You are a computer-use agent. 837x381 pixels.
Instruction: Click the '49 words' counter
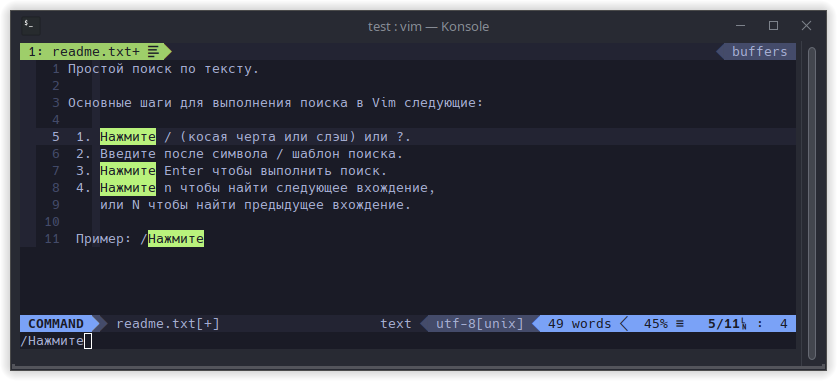pyautogui.click(x=579, y=324)
